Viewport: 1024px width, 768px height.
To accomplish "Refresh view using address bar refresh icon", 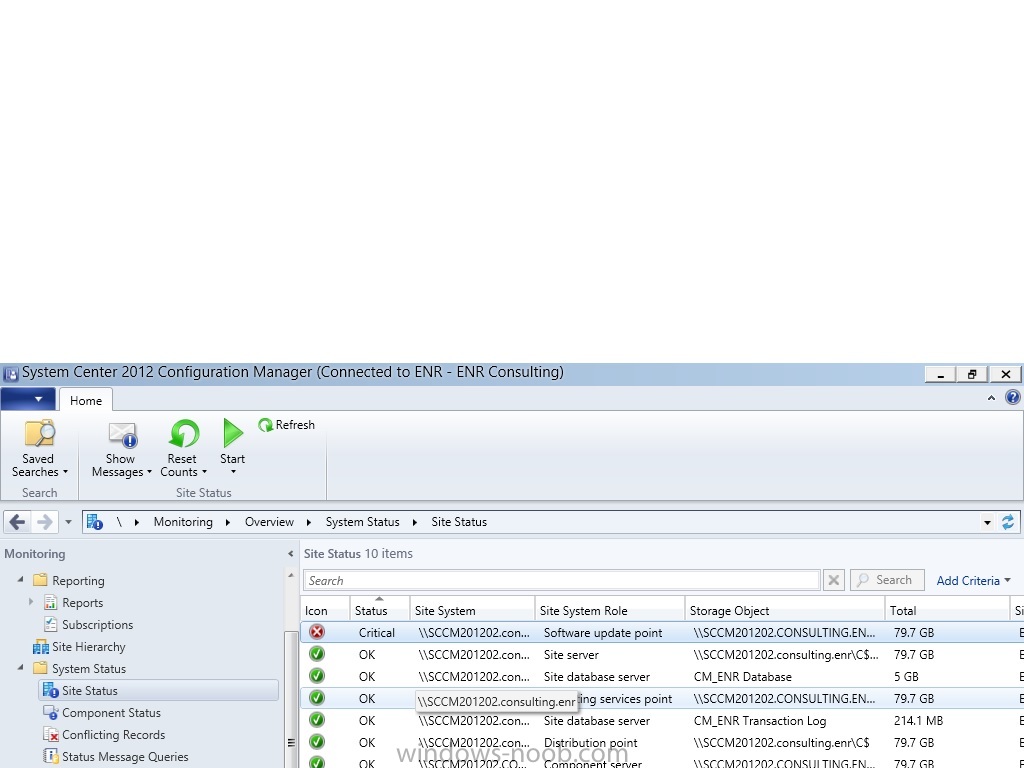I will coord(1008,522).
